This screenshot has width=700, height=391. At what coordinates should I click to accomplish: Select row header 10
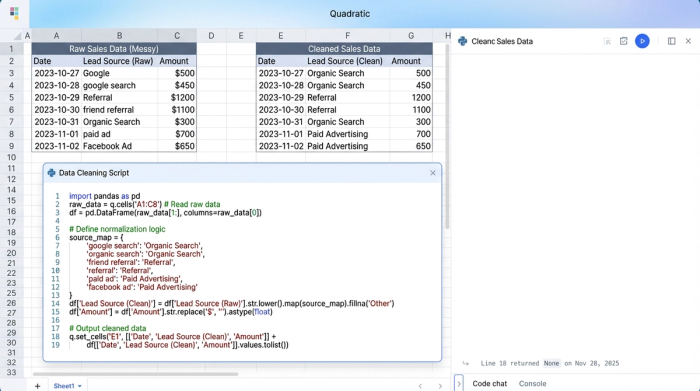pos(12,157)
